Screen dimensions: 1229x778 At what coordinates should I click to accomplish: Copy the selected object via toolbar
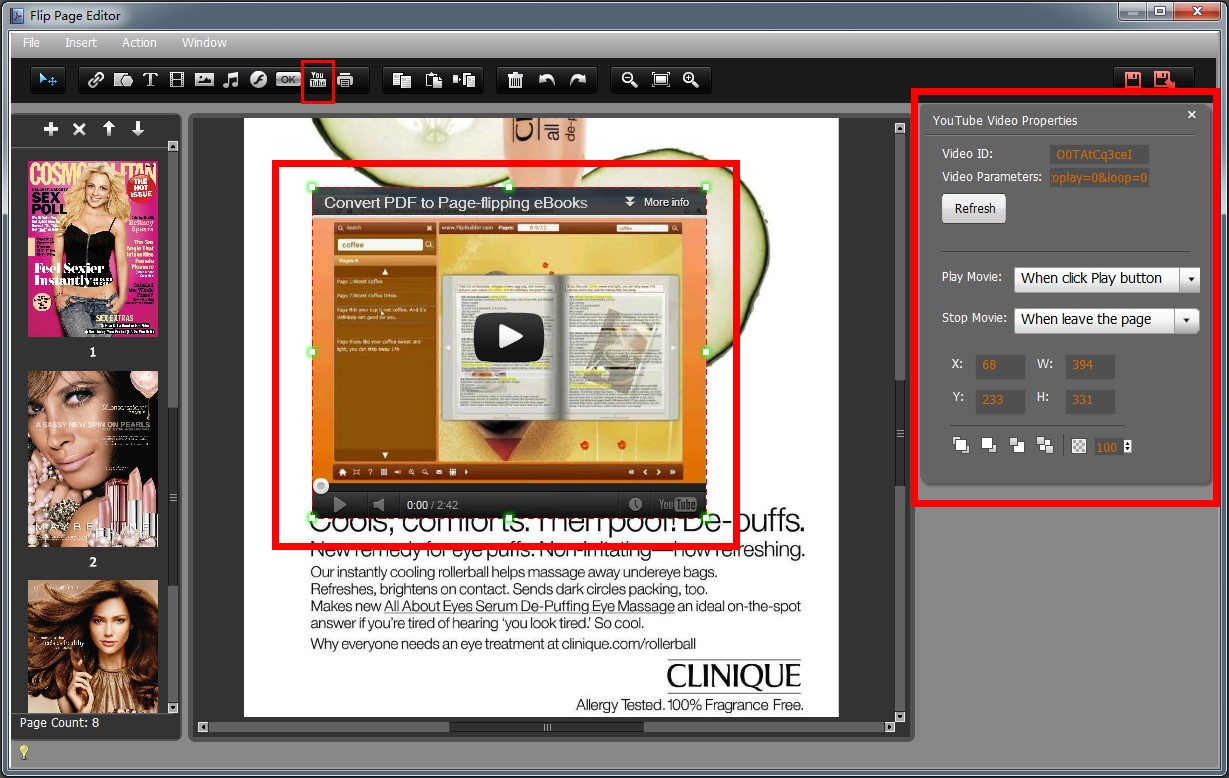point(402,80)
